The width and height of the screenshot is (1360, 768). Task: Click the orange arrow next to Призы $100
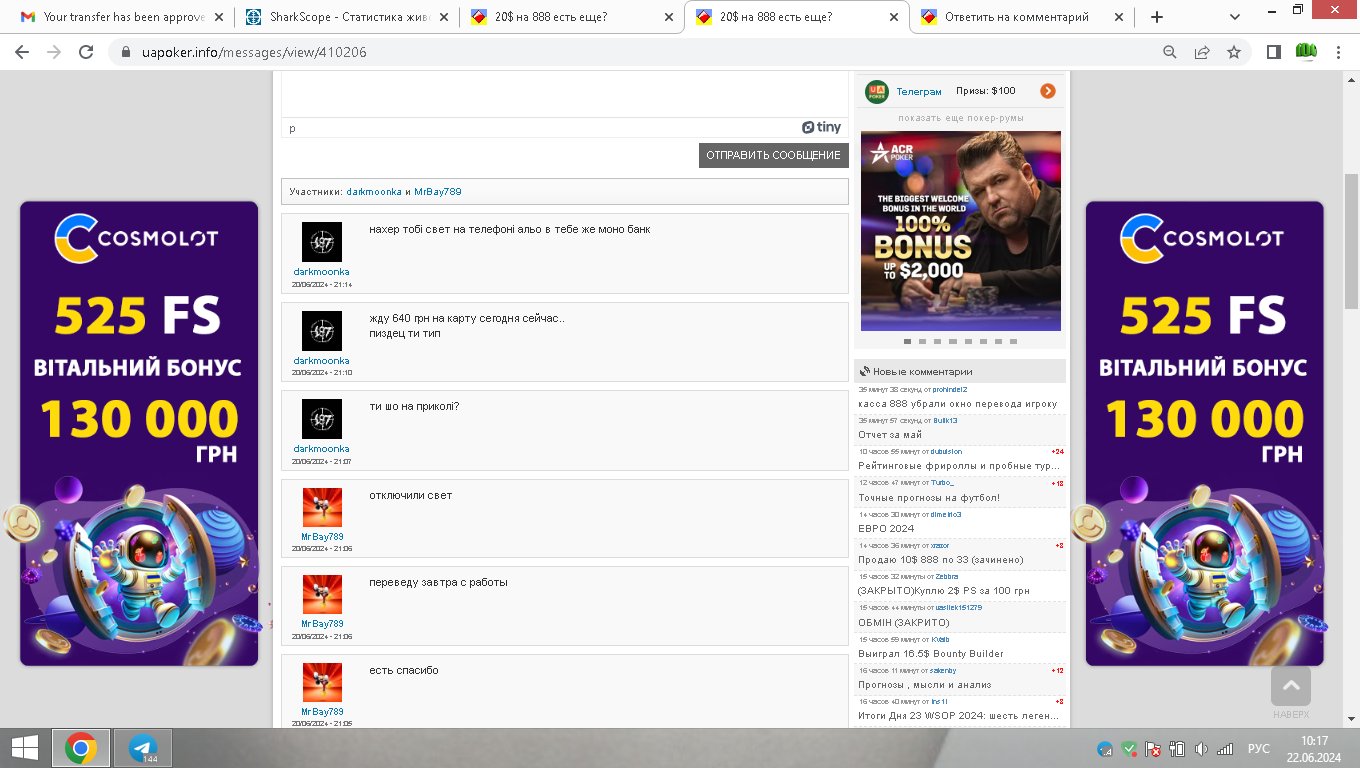(1048, 91)
